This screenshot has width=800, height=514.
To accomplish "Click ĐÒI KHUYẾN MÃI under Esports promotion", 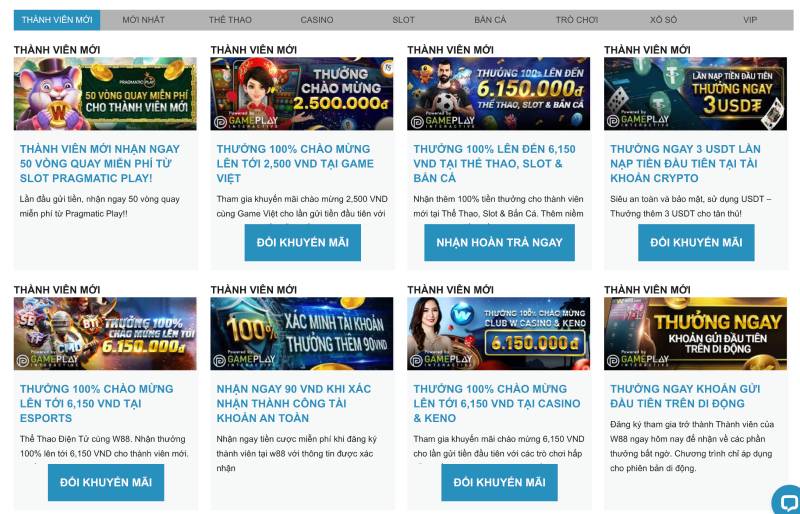I will click(x=106, y=482).
